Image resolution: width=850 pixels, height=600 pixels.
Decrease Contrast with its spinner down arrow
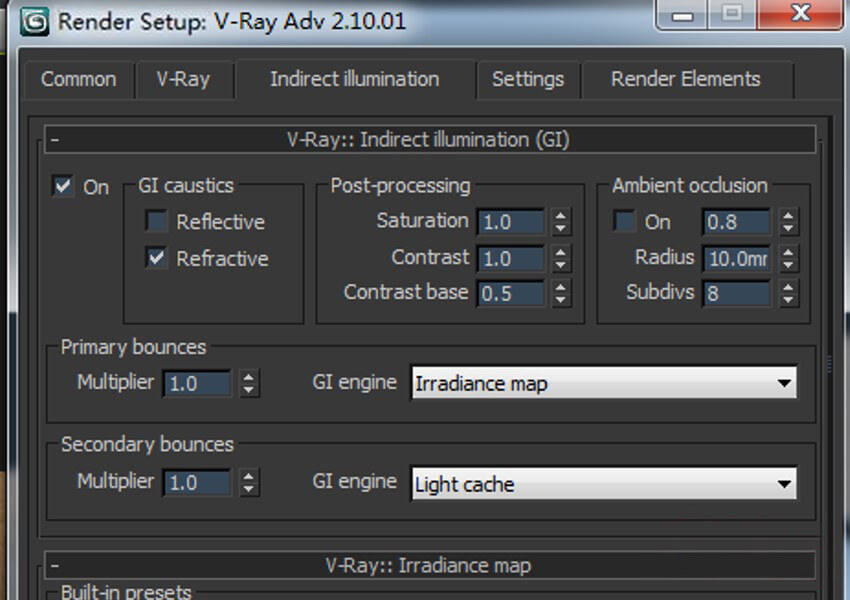561,264
